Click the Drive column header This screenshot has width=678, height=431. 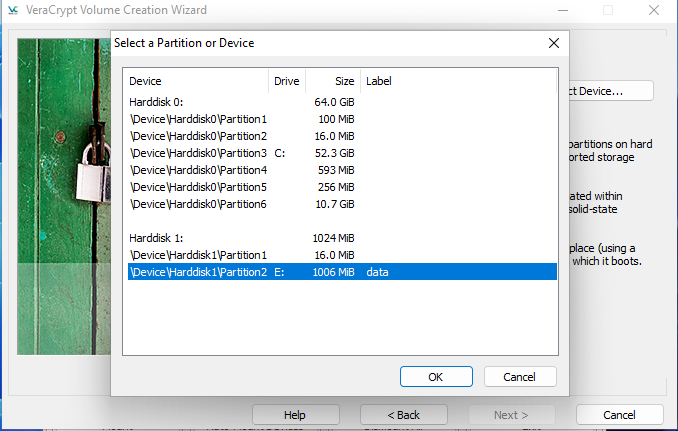[x=287, y=81]
